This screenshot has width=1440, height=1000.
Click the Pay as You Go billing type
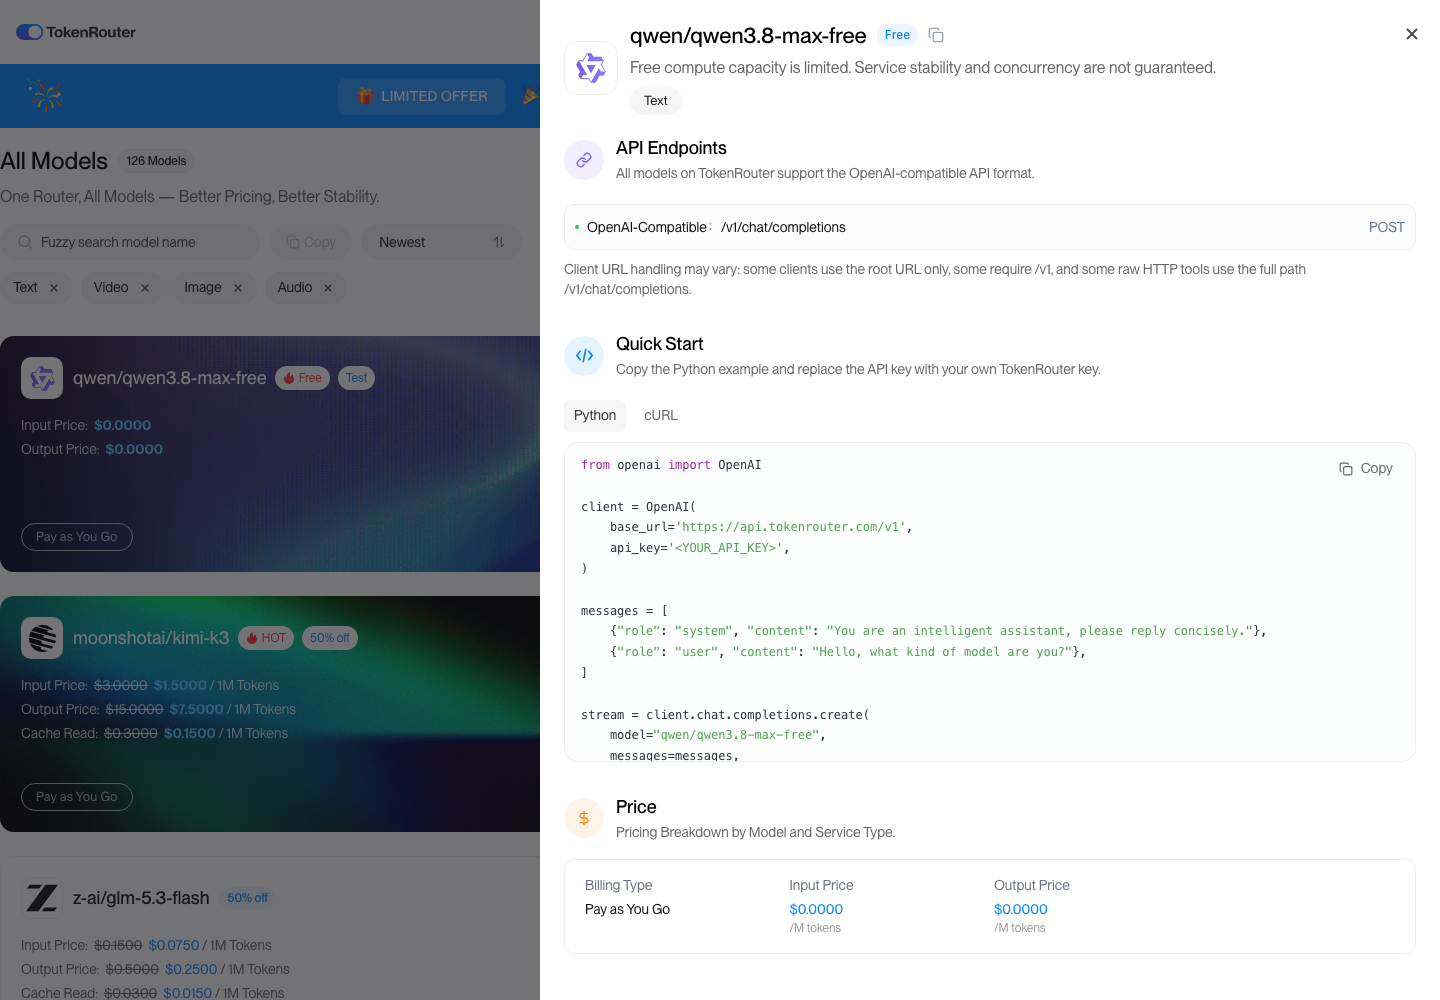pos(627,909)
